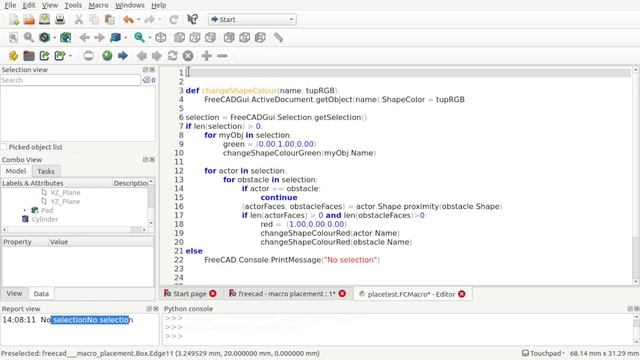Screen dimensions: 640x360
Task: Set front view cube icon
Action: pyautogui.click(x=179, y=38)
